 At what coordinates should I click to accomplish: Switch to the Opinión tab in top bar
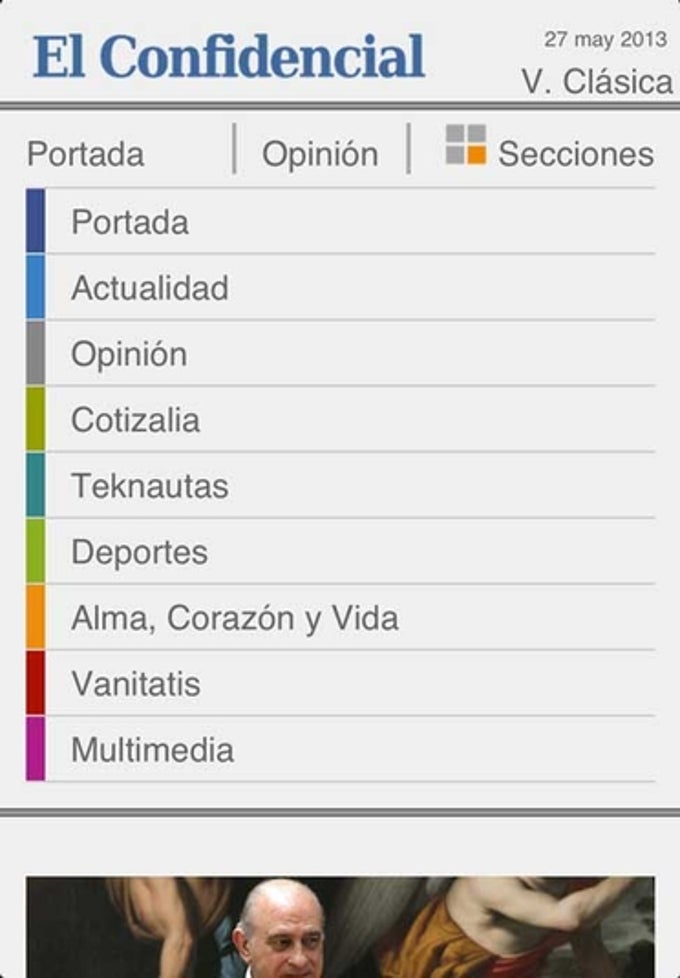[x=320, y=154]
